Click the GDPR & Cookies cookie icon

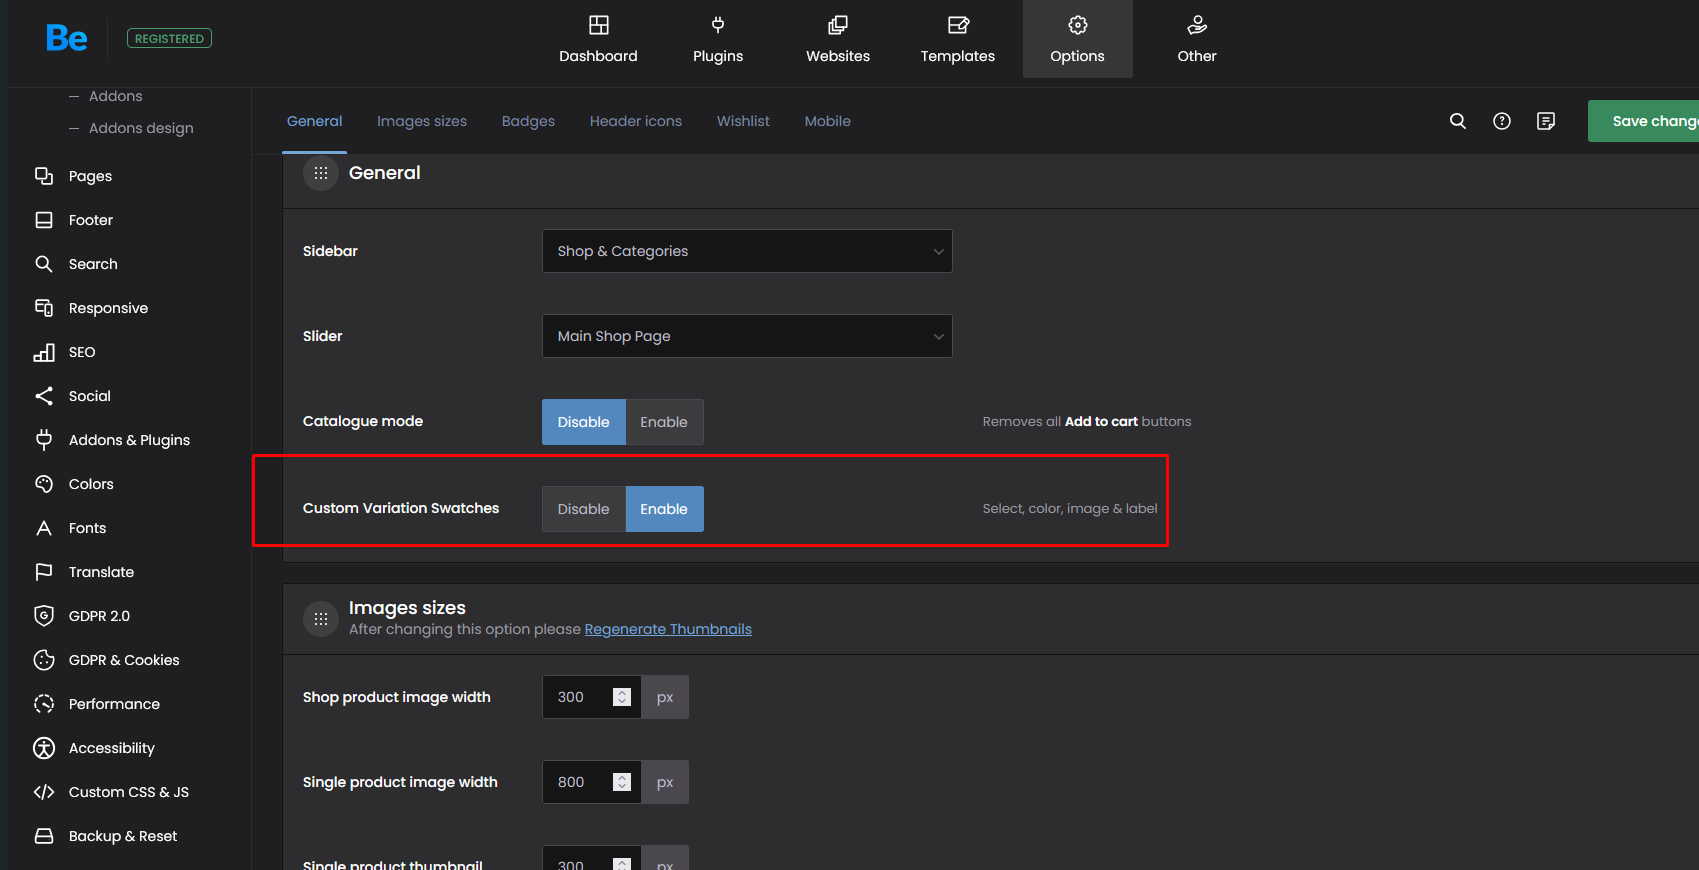[x=44, y=660]
